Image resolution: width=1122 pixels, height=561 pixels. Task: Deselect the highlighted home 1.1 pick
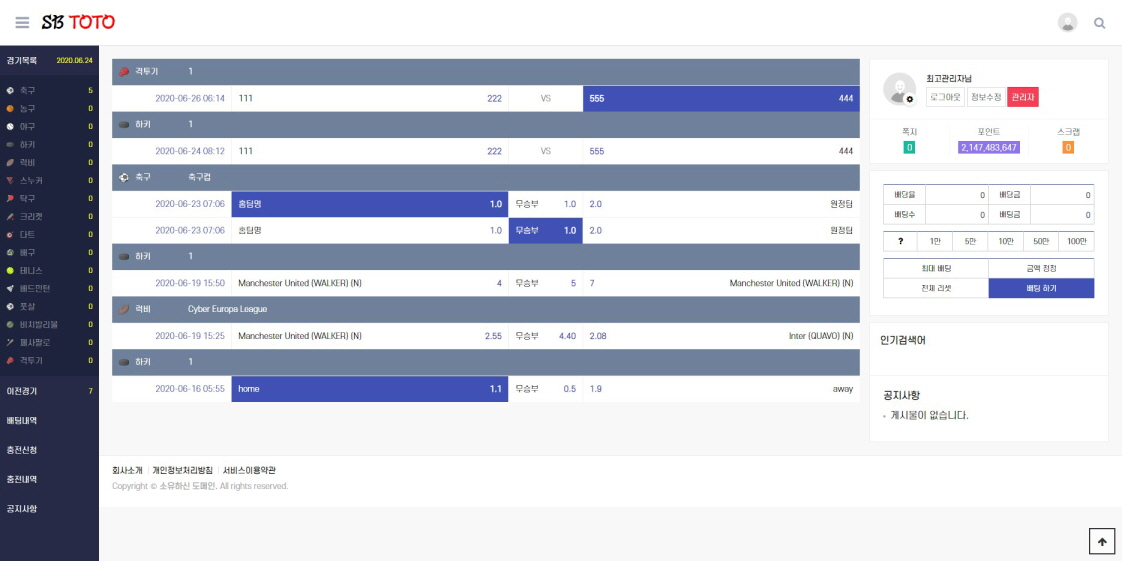(x=370, y=389)
